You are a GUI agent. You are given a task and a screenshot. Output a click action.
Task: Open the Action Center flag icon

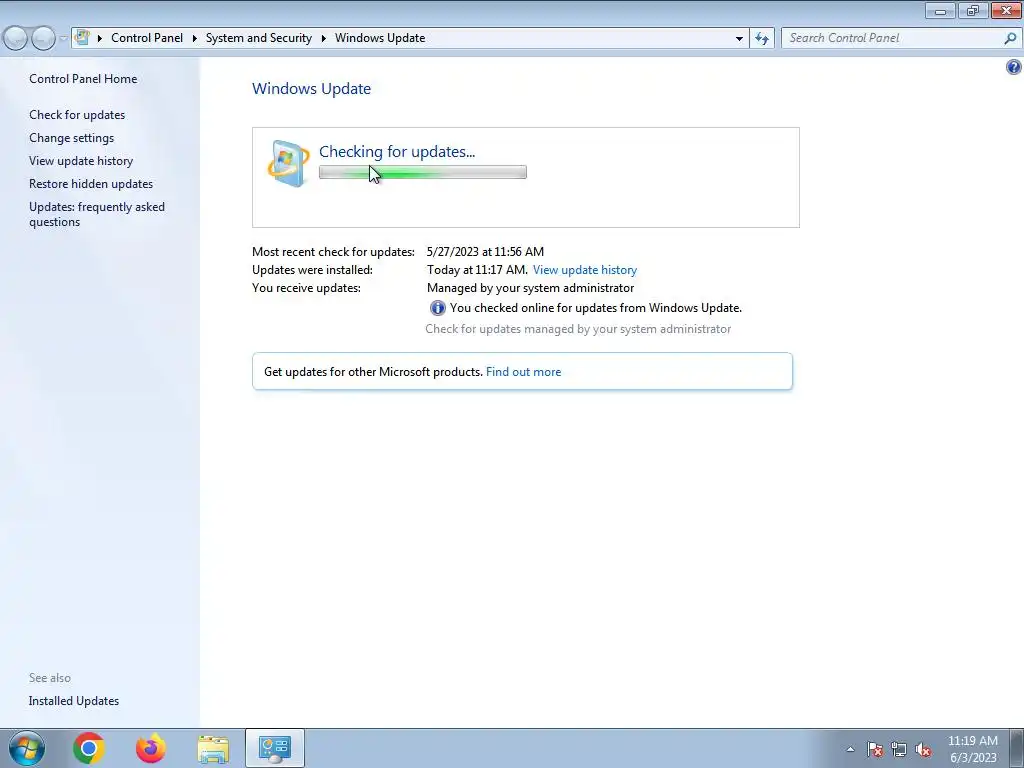875,749
